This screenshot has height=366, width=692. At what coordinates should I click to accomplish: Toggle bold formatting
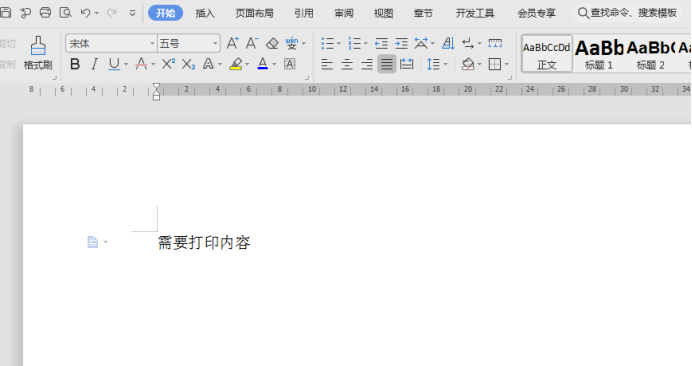coord(75,64)
